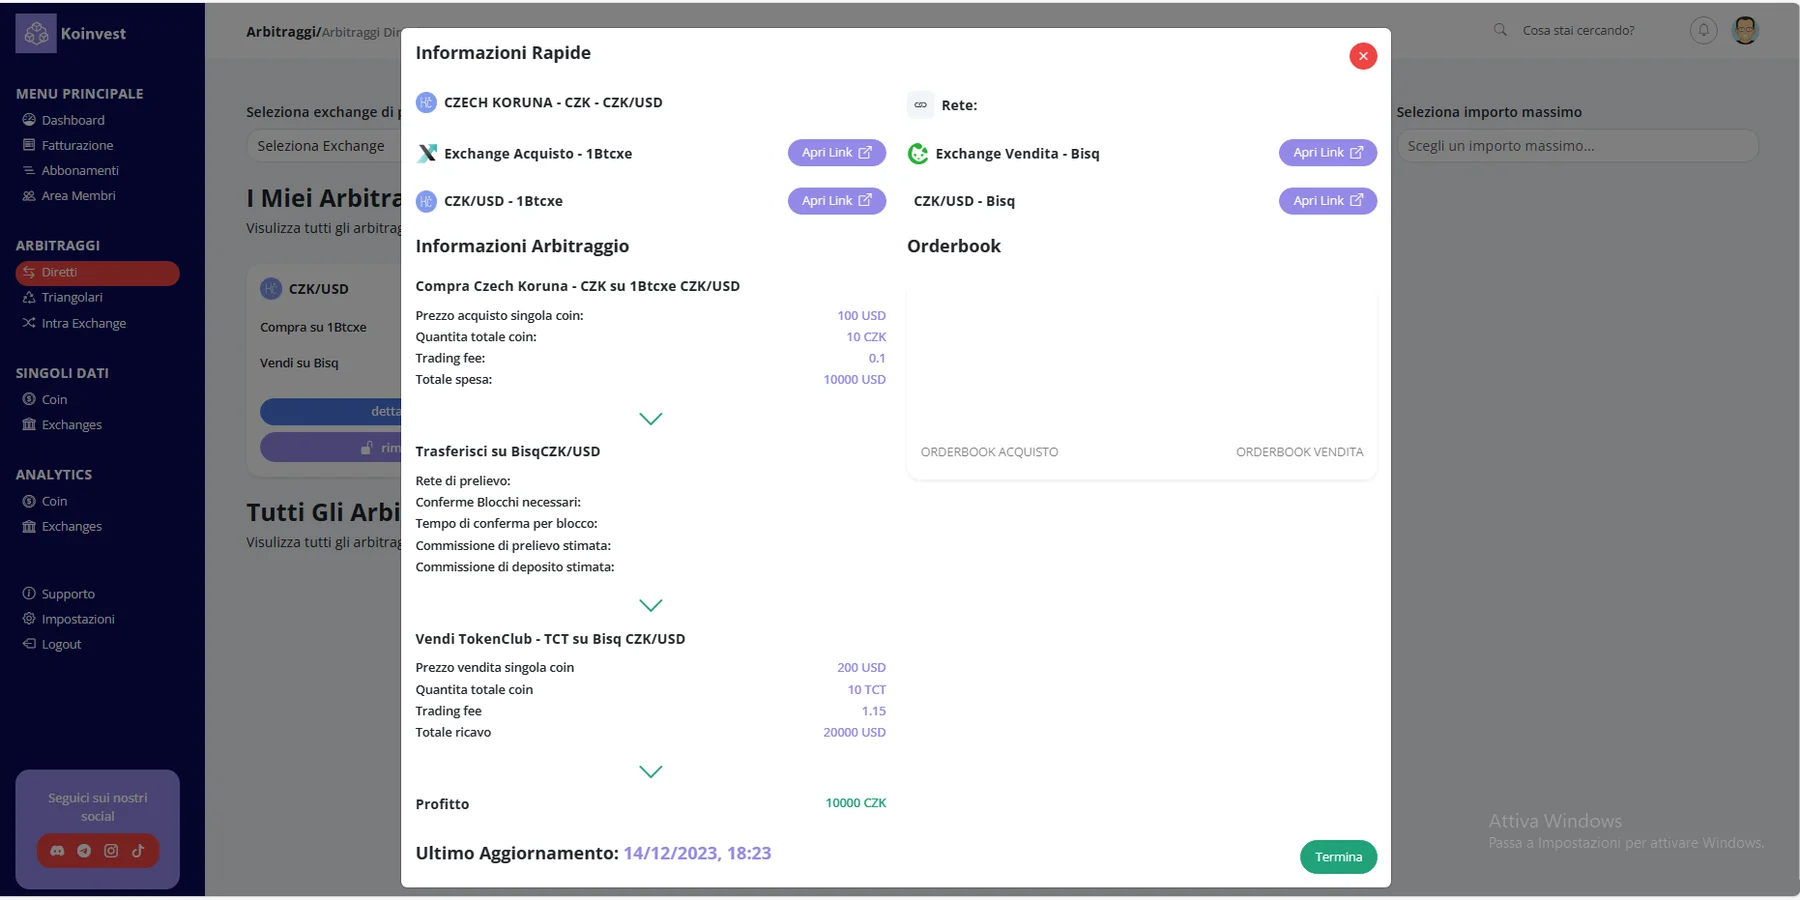1800x900 pixels.
Task: Open Dashboard in the main menu
Action: tap(73, 120)
